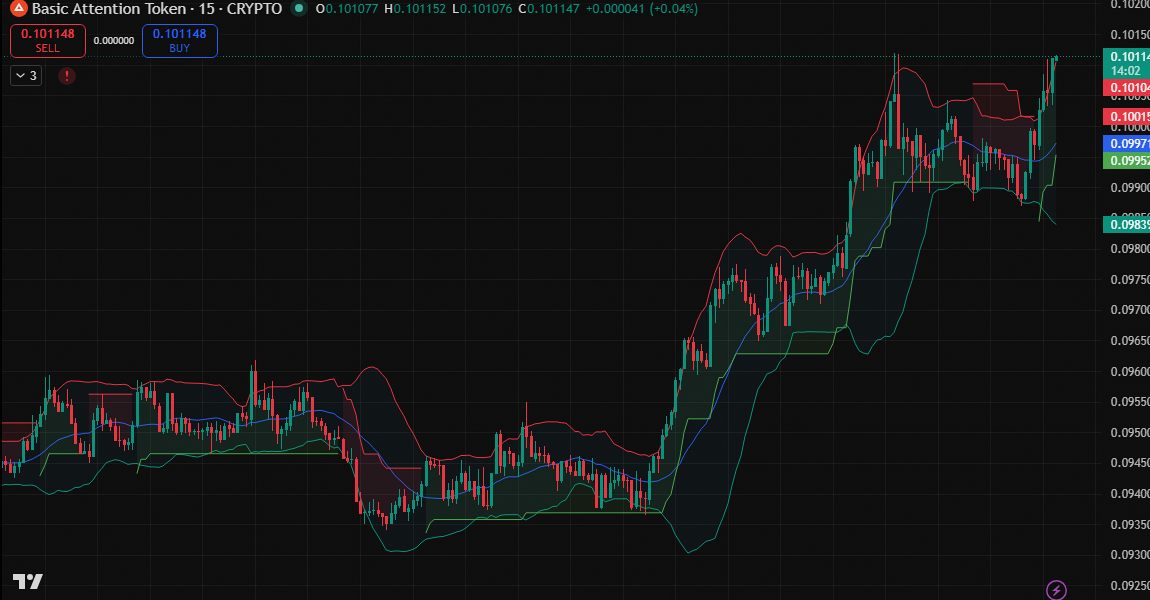Click the green current price label with 14:02 countdown
Viewport: 1150px width, 600px height.
pos(1127,64)
